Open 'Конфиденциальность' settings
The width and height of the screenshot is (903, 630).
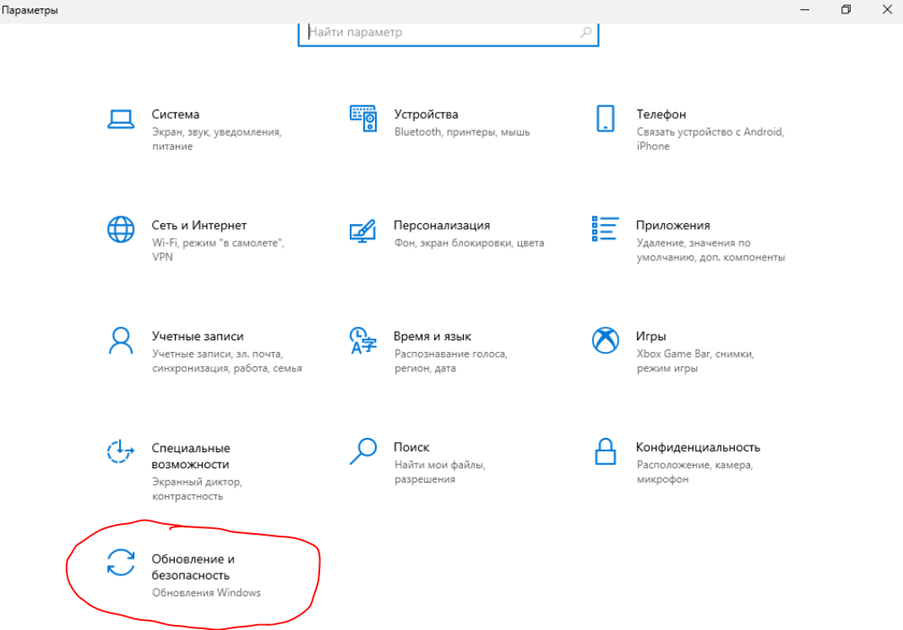pyautogui.click(x=698, y=447)
